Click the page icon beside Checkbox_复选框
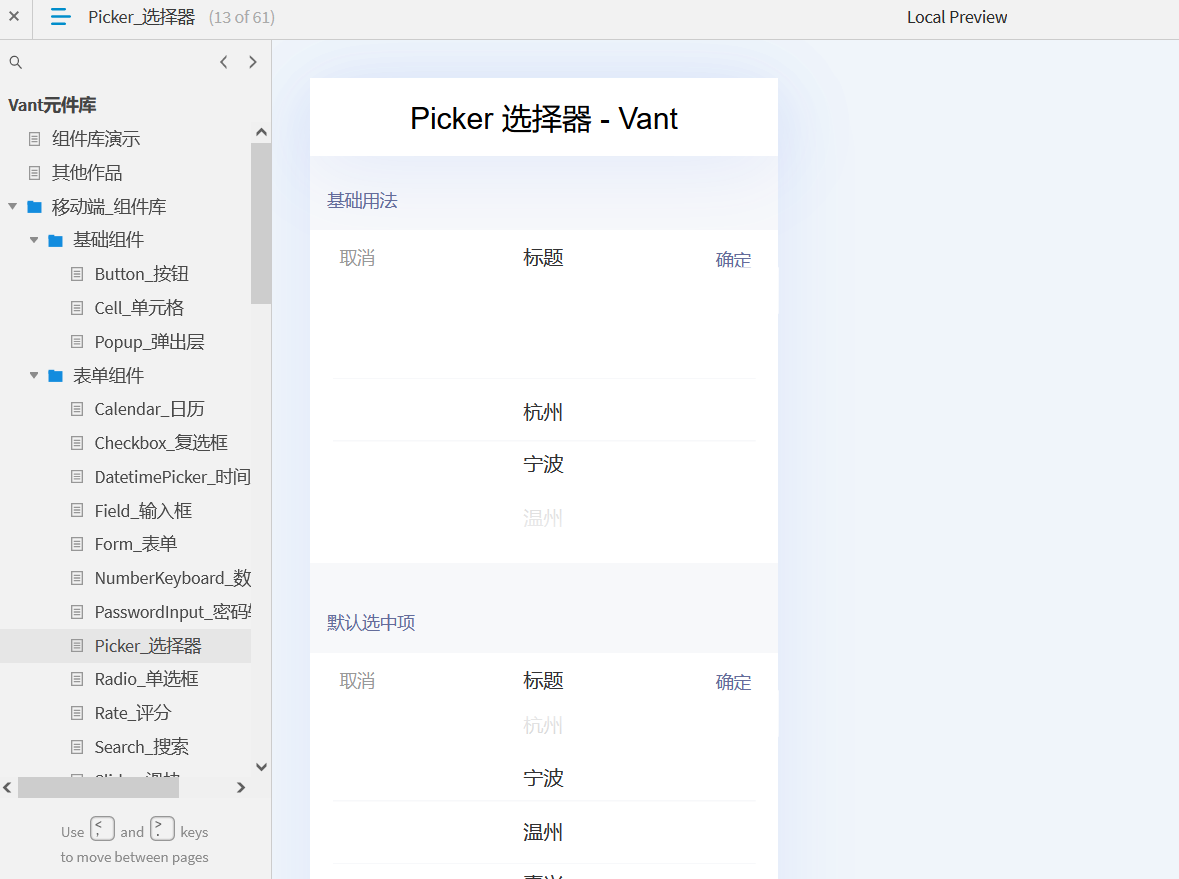 pos(77,444)
